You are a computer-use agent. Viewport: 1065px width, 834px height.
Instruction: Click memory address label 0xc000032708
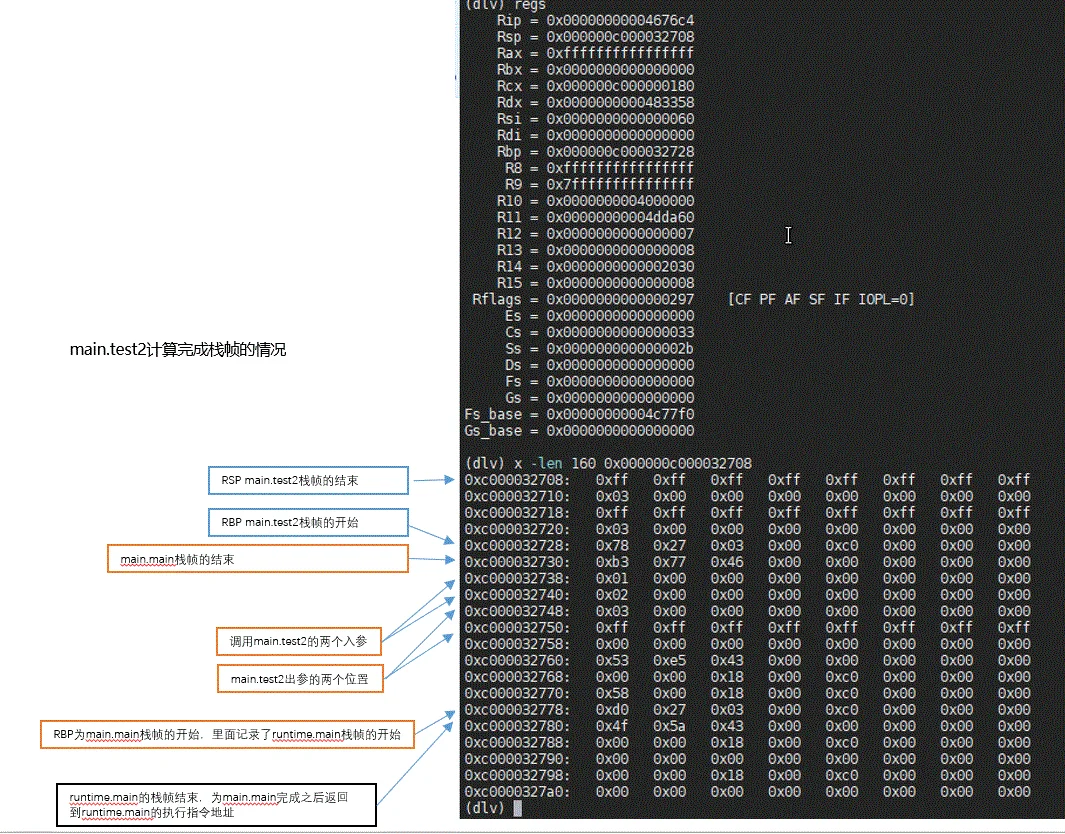coord(517,480)
